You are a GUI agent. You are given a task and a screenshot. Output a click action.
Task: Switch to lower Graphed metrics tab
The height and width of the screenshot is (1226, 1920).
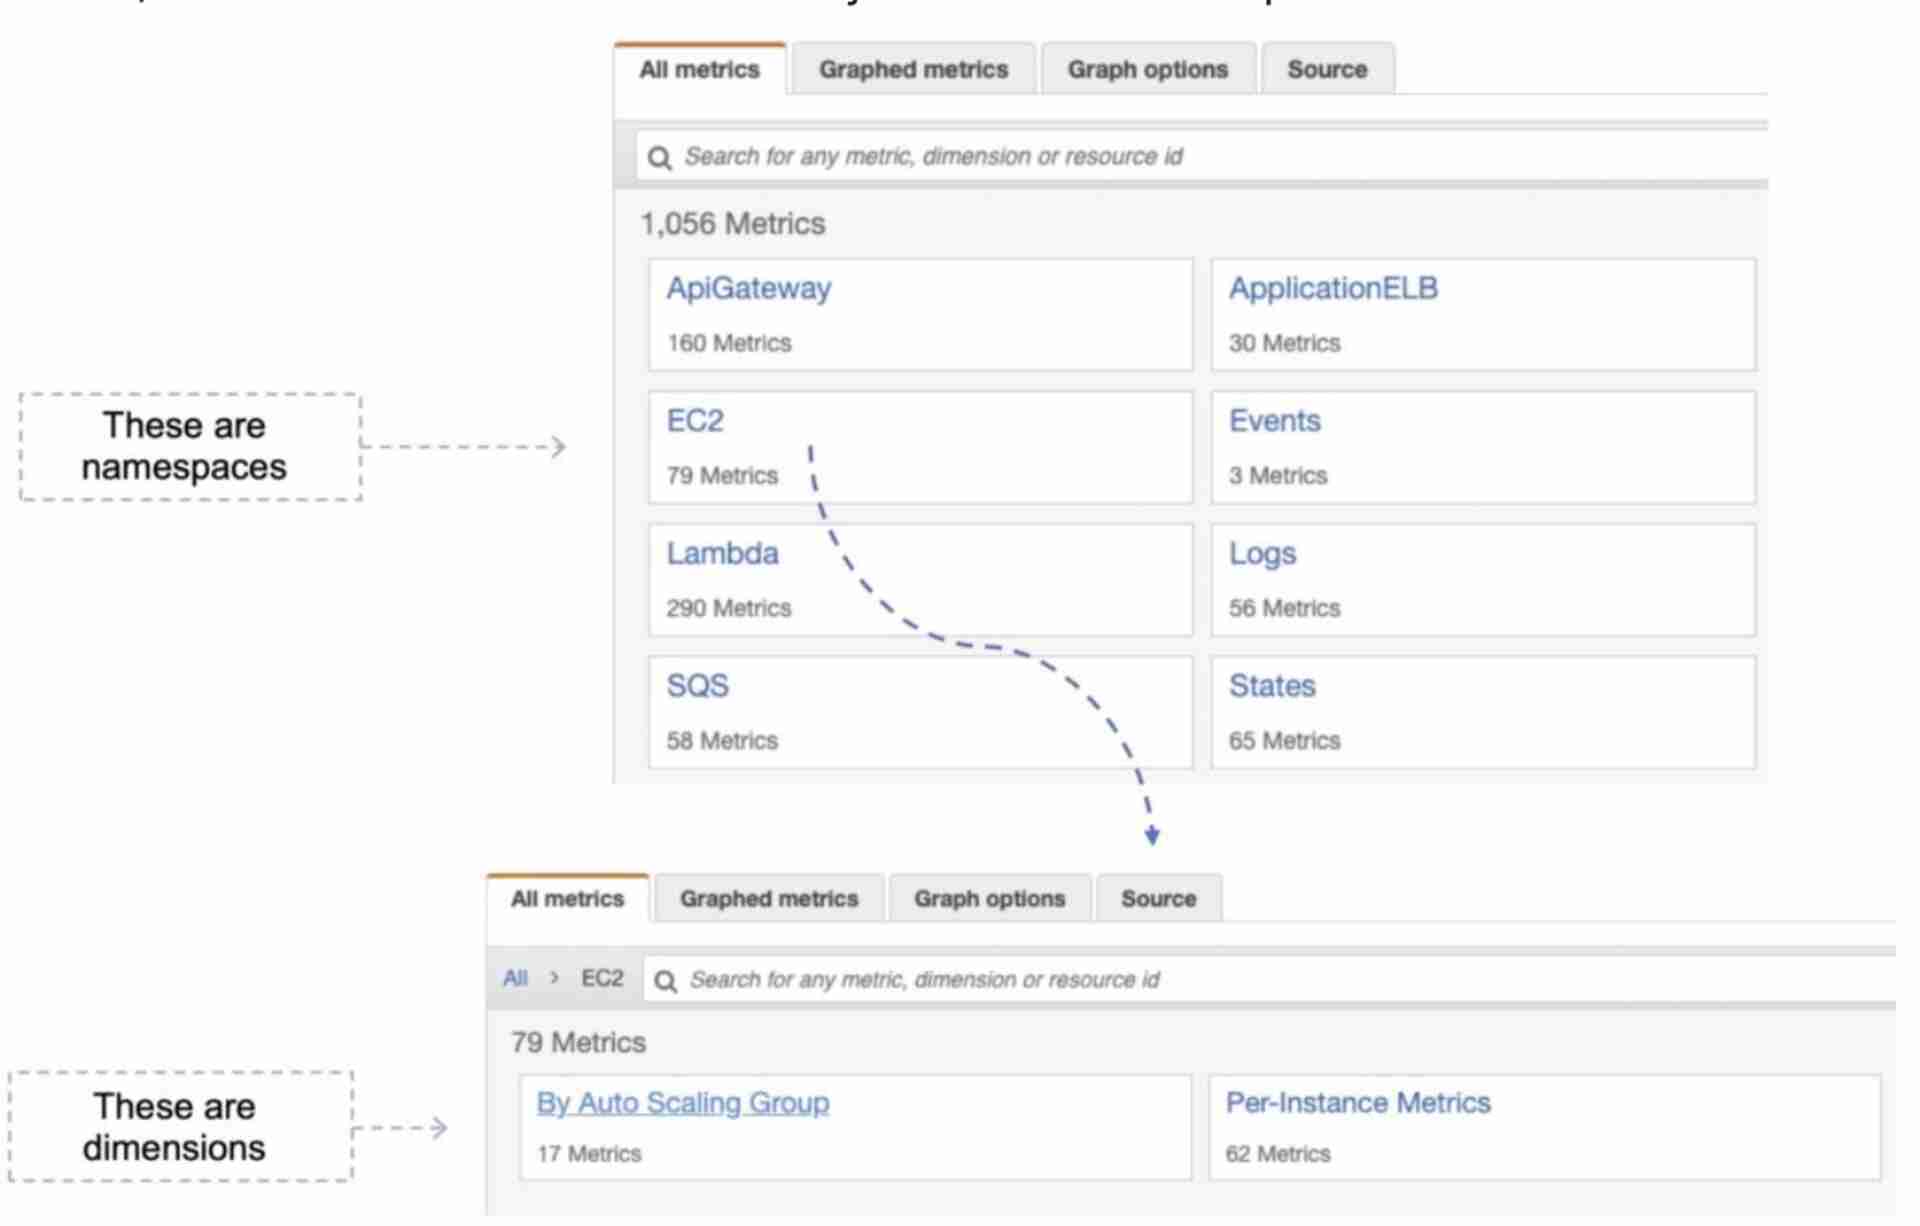coord(769,898)
